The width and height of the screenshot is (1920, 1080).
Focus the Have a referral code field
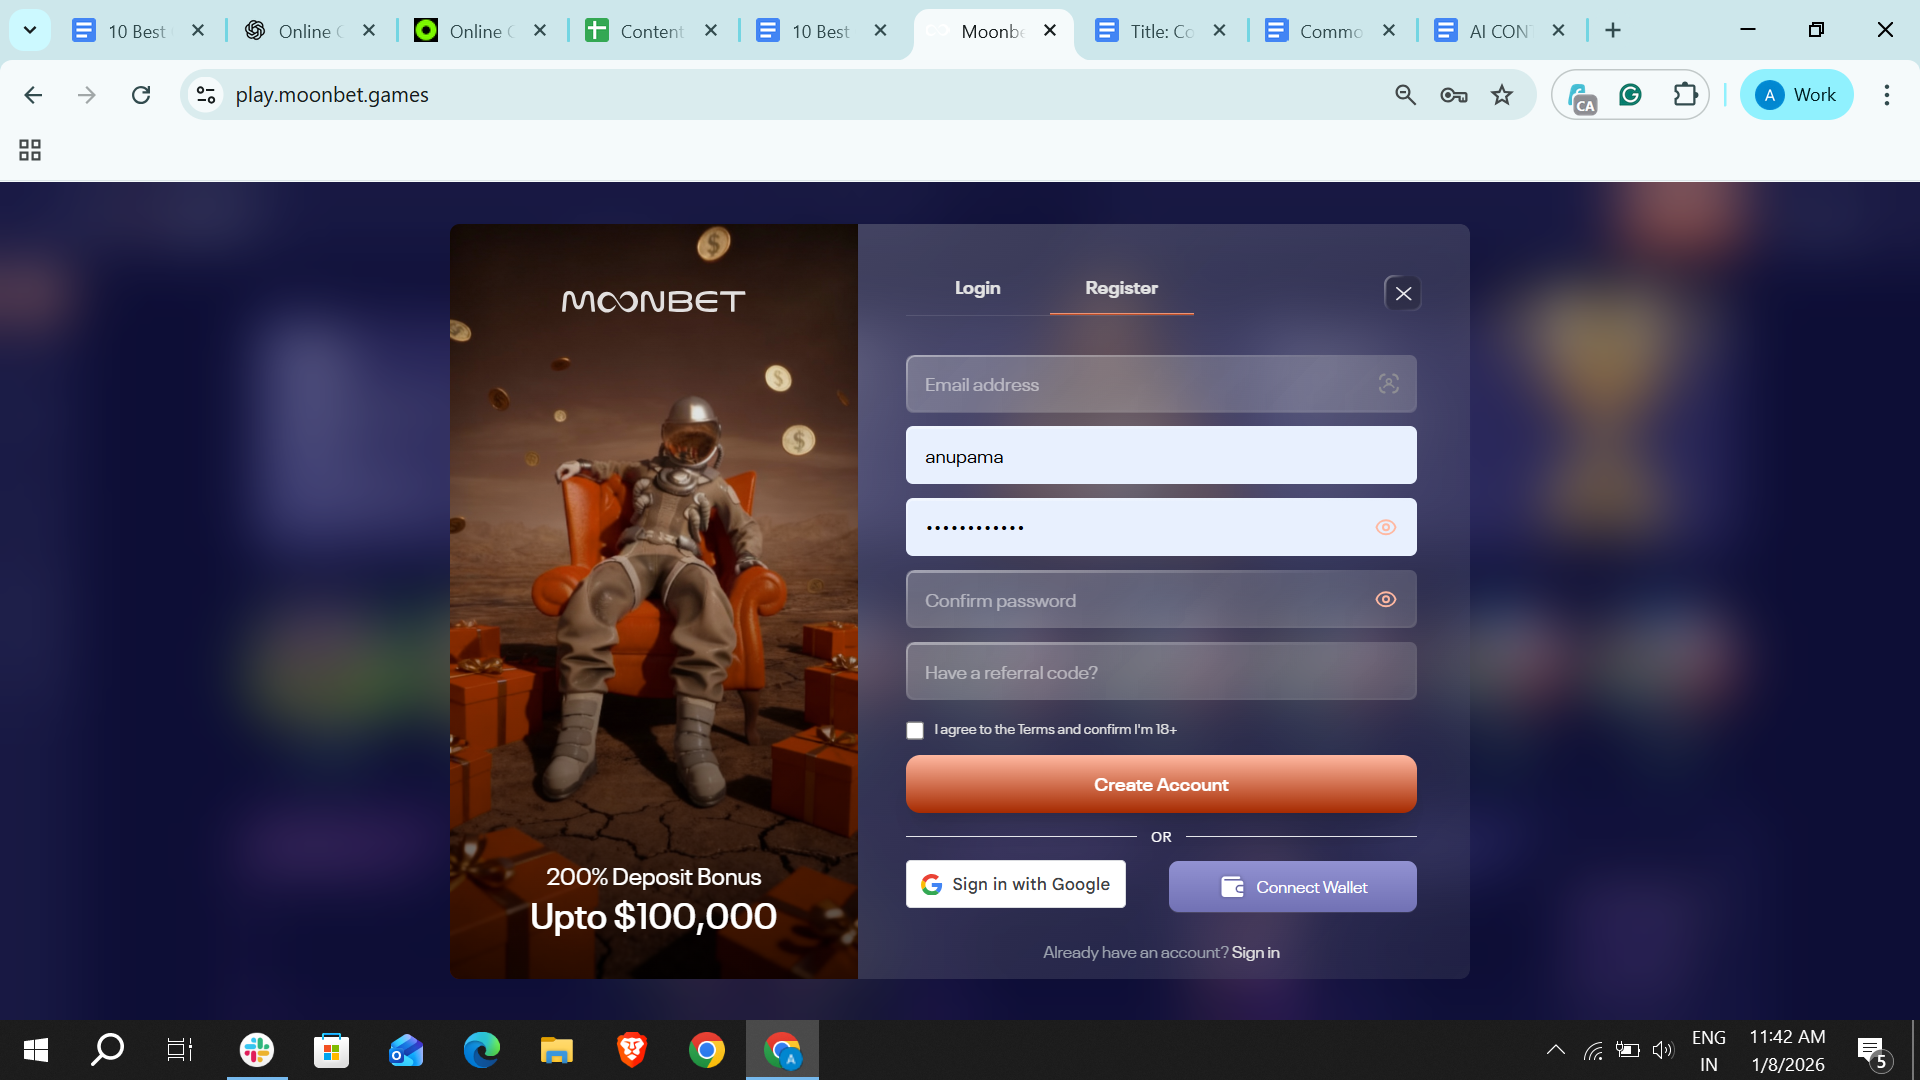point(1160,672)
